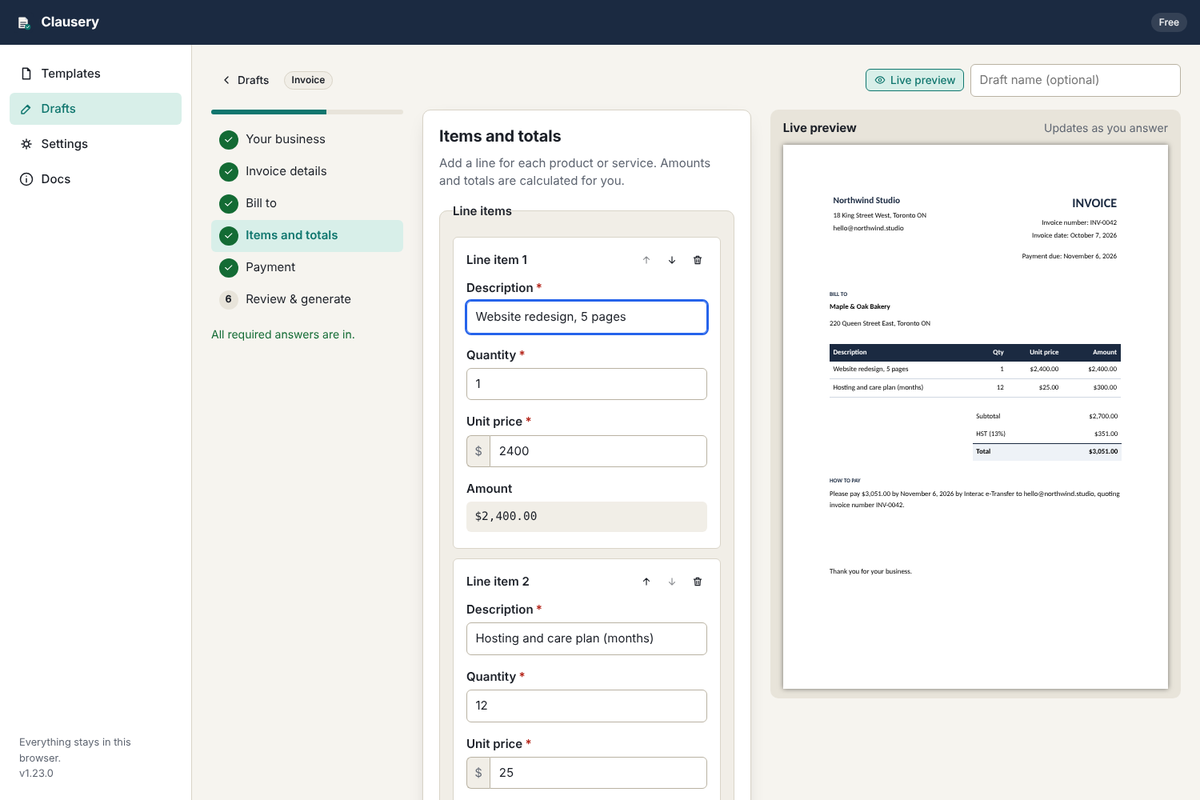The height and width of the screenshot is (800, 1200).
Task: Click the Invoice template tag
Action: pos(308,80)
